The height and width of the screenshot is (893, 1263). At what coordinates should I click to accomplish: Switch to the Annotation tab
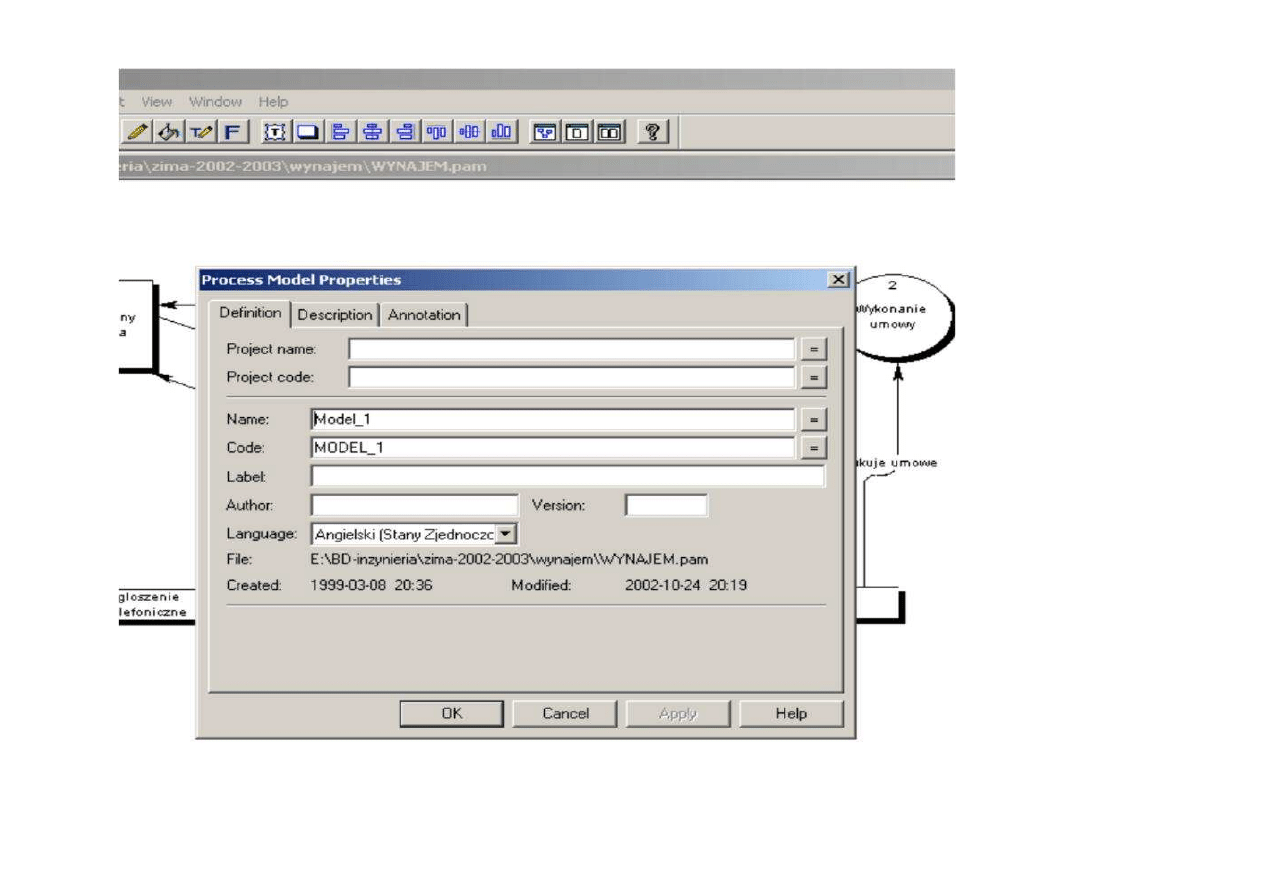click(424, 315)
